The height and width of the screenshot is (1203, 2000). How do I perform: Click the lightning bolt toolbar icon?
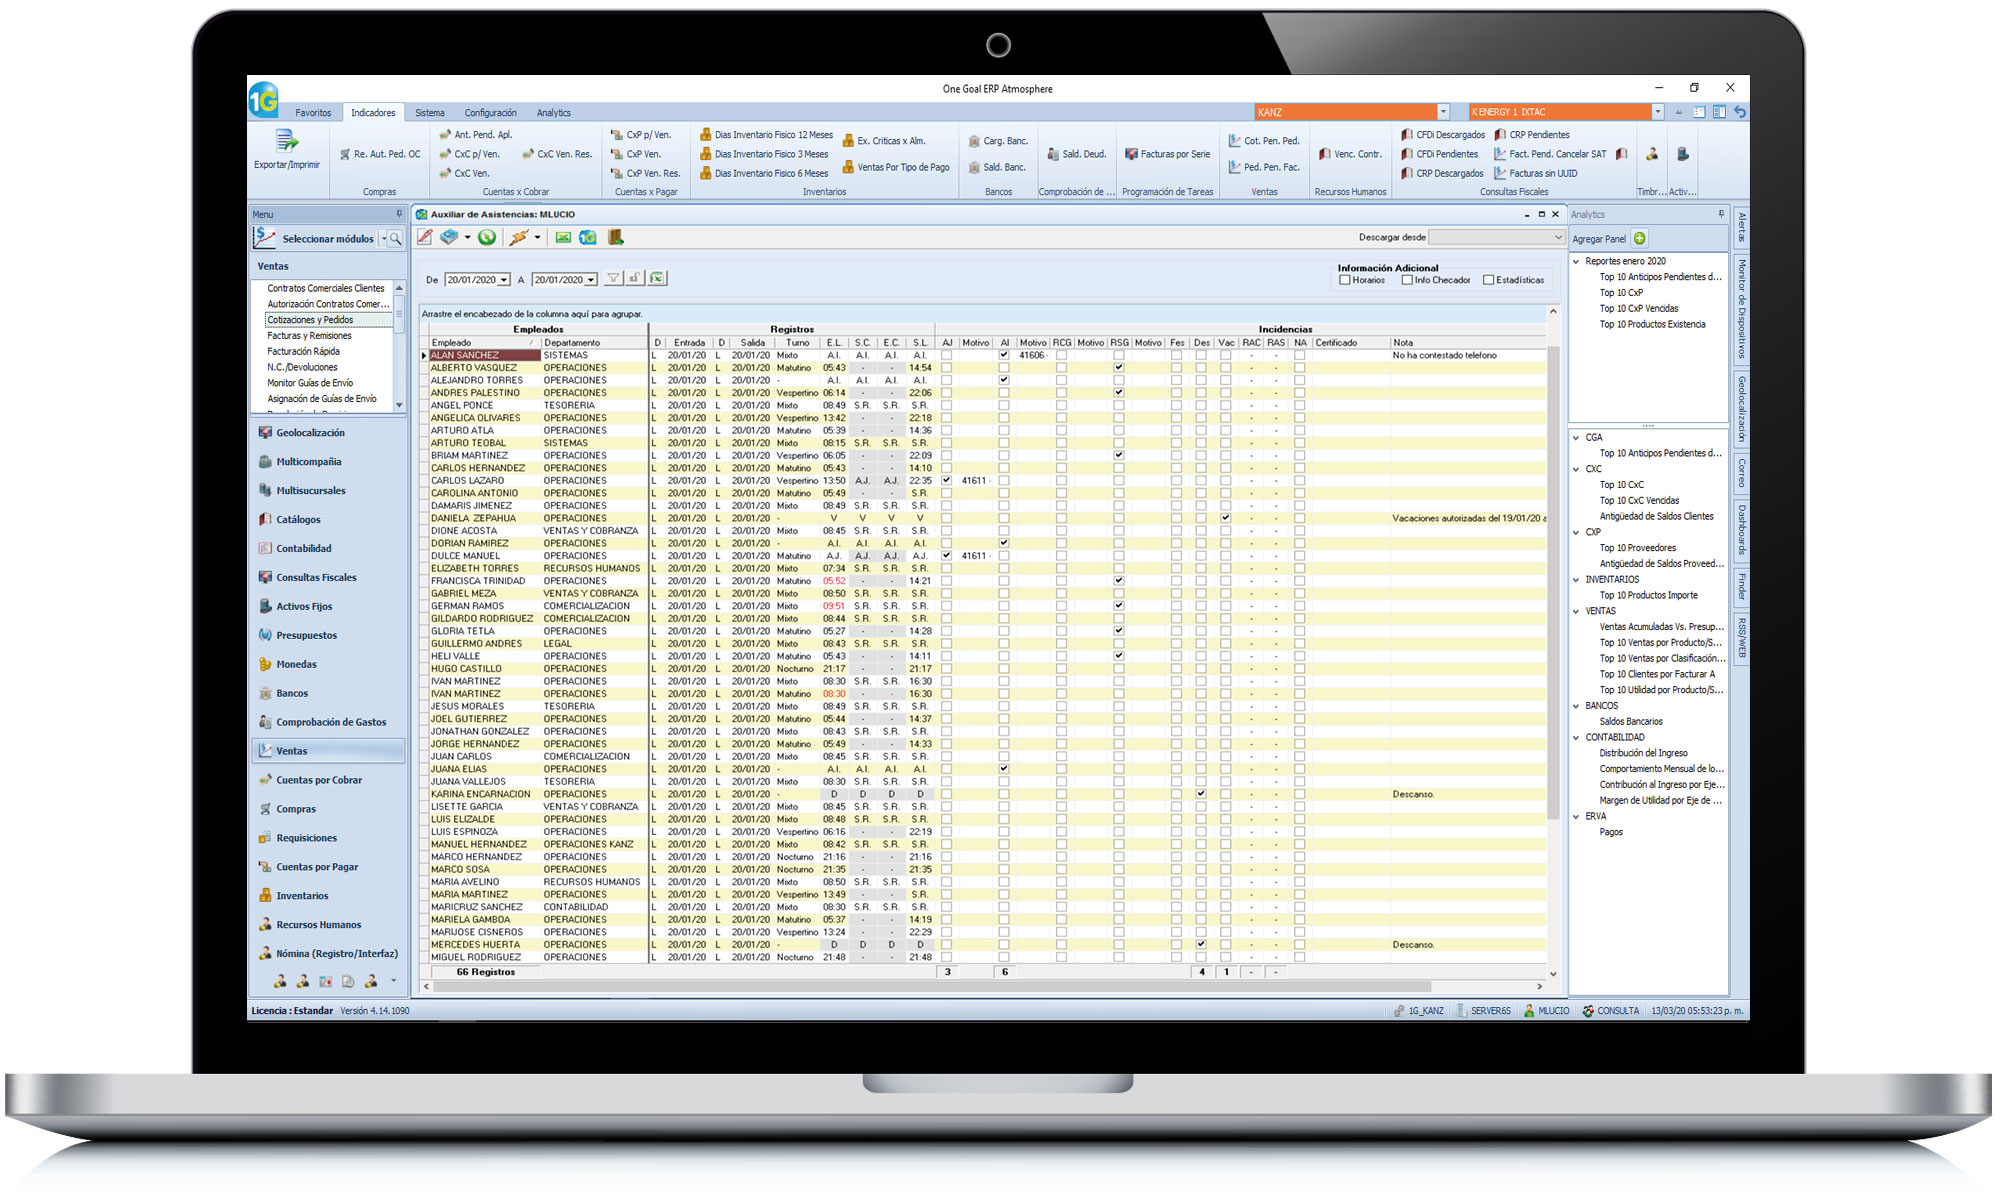pyautogui.click(x=518, y=237)
